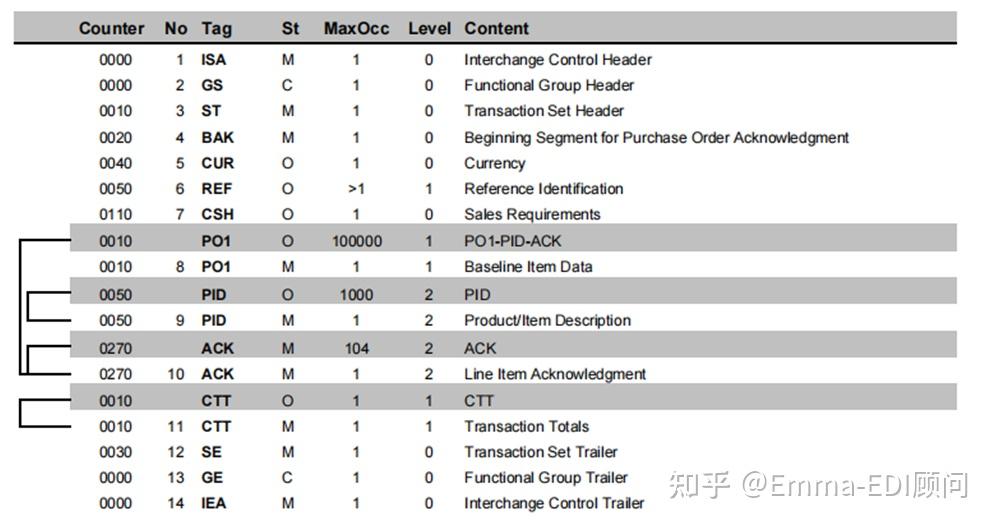995x526 pixels.
Task: Select the CUR Currency row
Action: [494, 164]
